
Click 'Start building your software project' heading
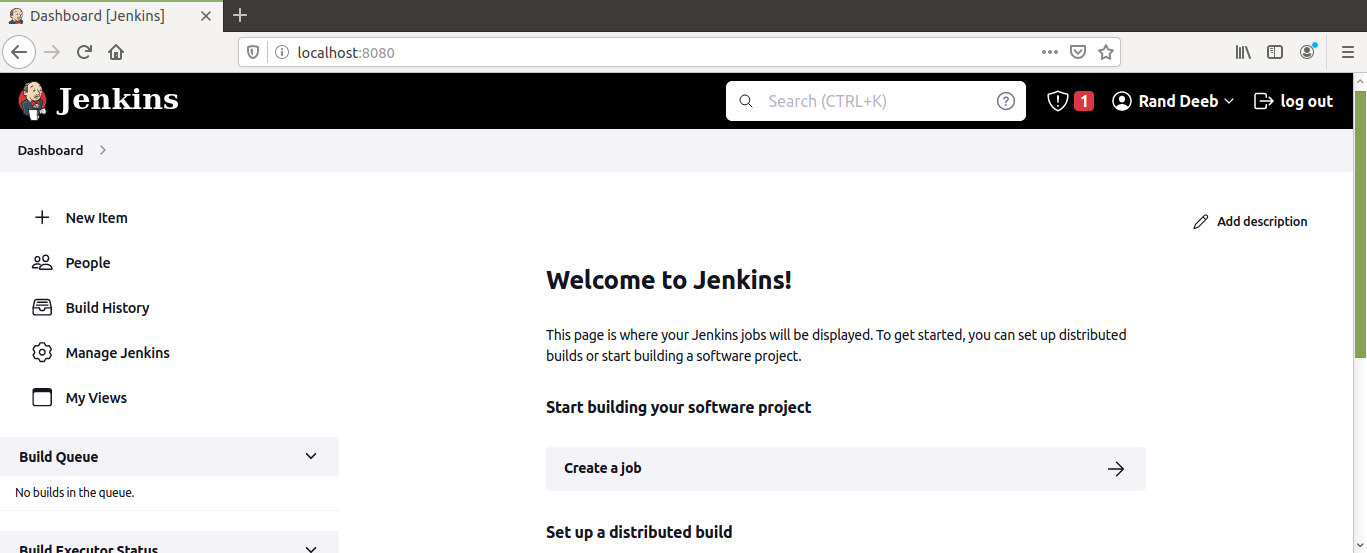(x=679, y=407)
